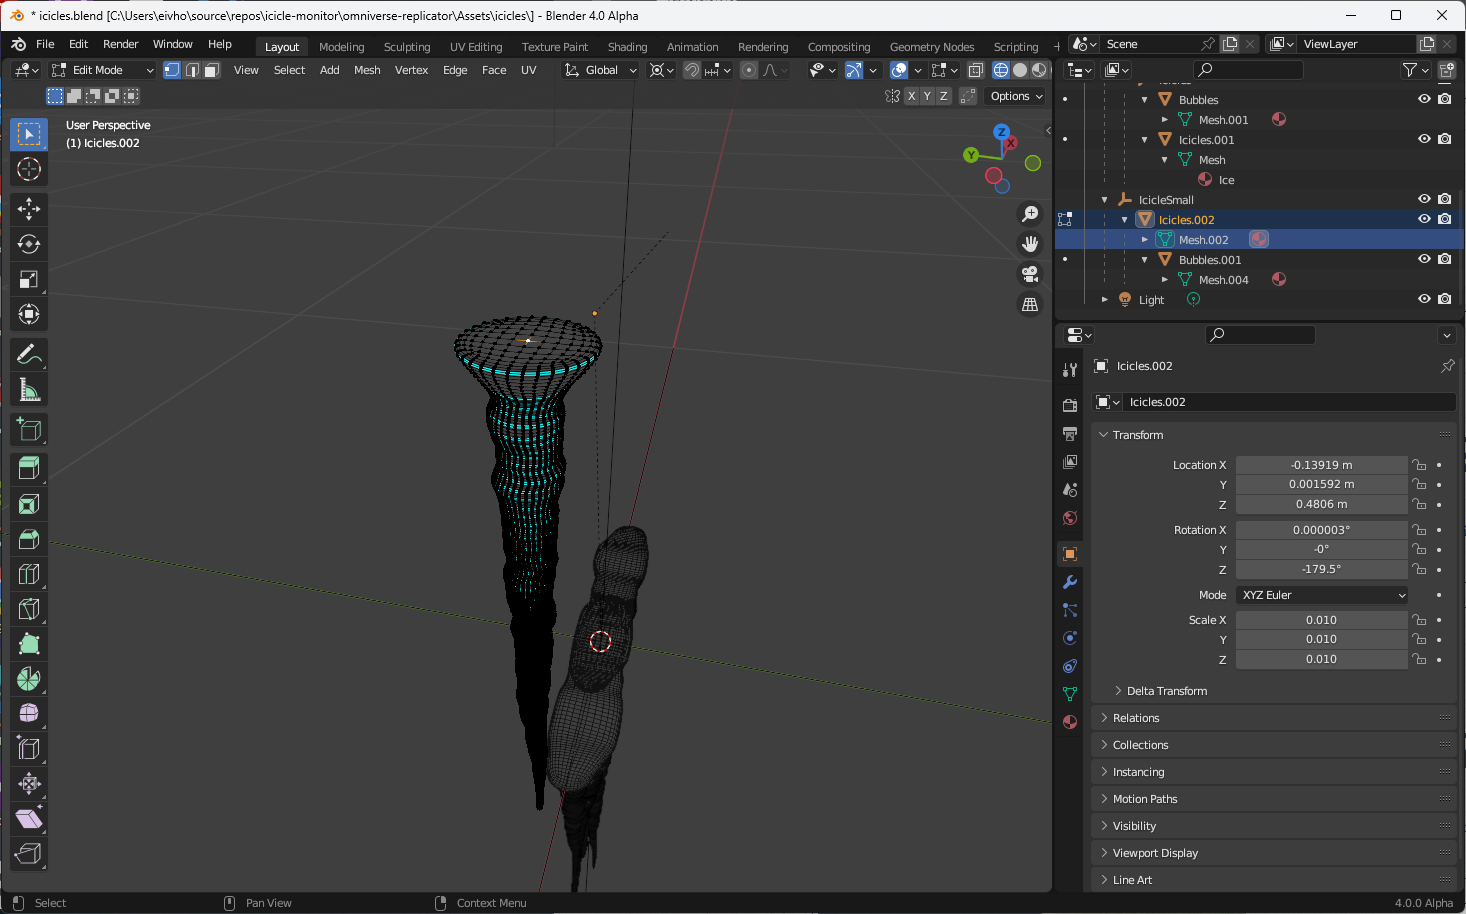Expand the Delta Transform section
The height and width of the screenshot is (914, 1466).
1166,691
